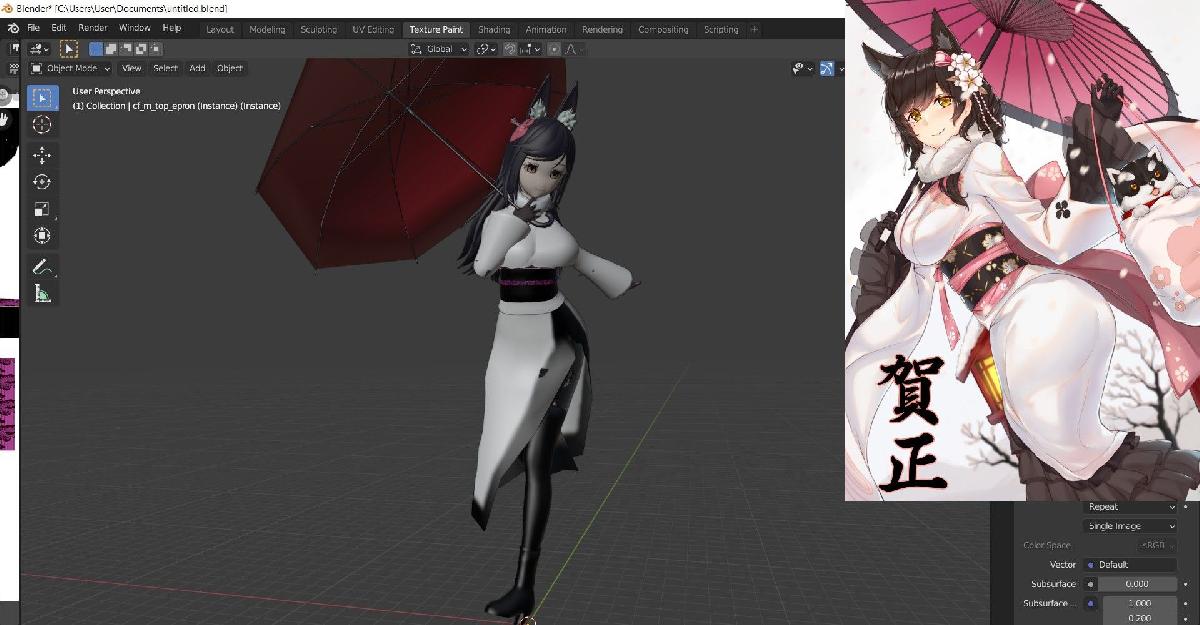The height and width of the screenshot is (625, 1200).
Task: Activate the Transform tool
Action: pos(42,236)
